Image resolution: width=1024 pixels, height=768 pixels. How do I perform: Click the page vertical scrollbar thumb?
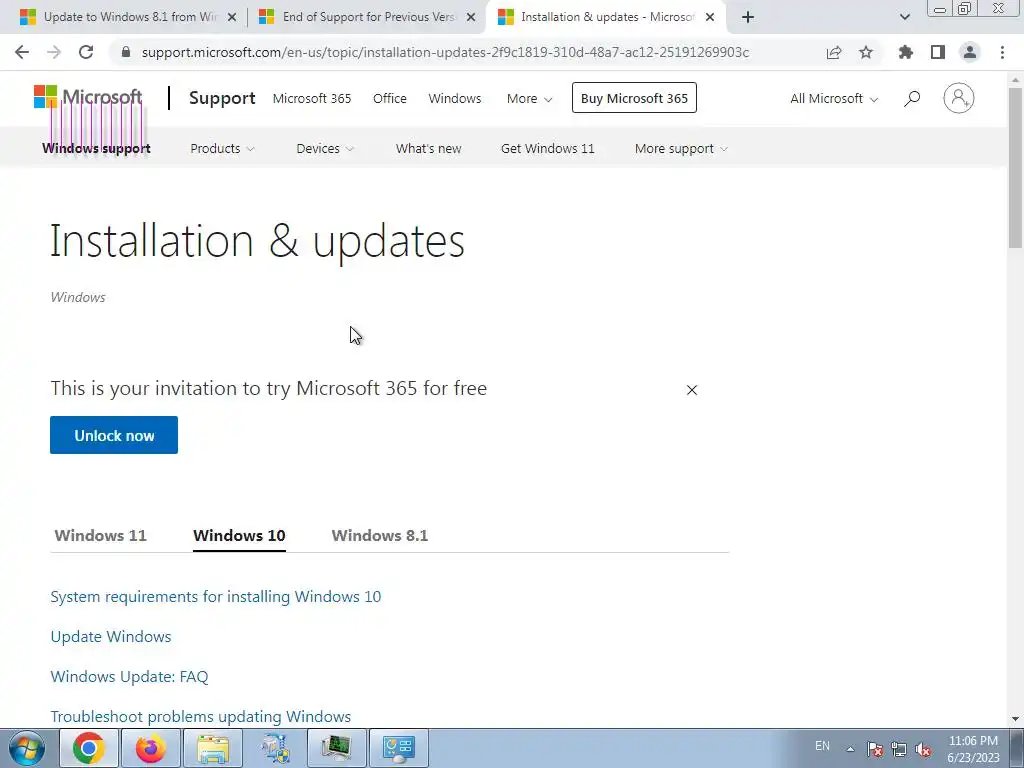pos(1015,167)
